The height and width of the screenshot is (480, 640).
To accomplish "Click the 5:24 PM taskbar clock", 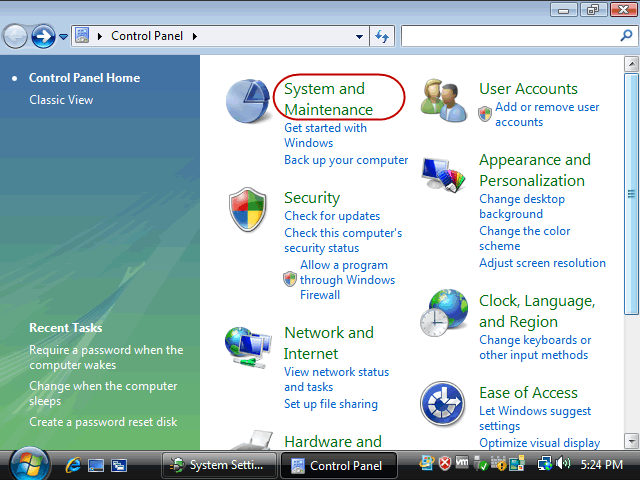I will click(x=601, y=464).
